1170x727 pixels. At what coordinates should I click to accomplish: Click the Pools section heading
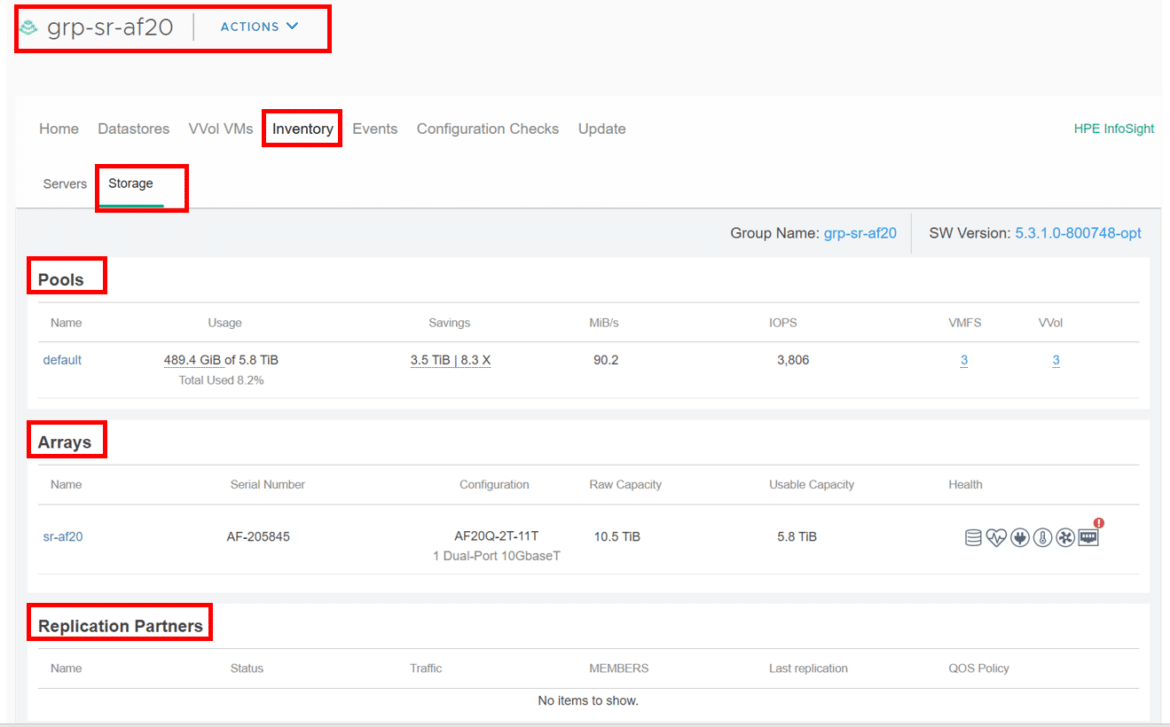[60, 279]
